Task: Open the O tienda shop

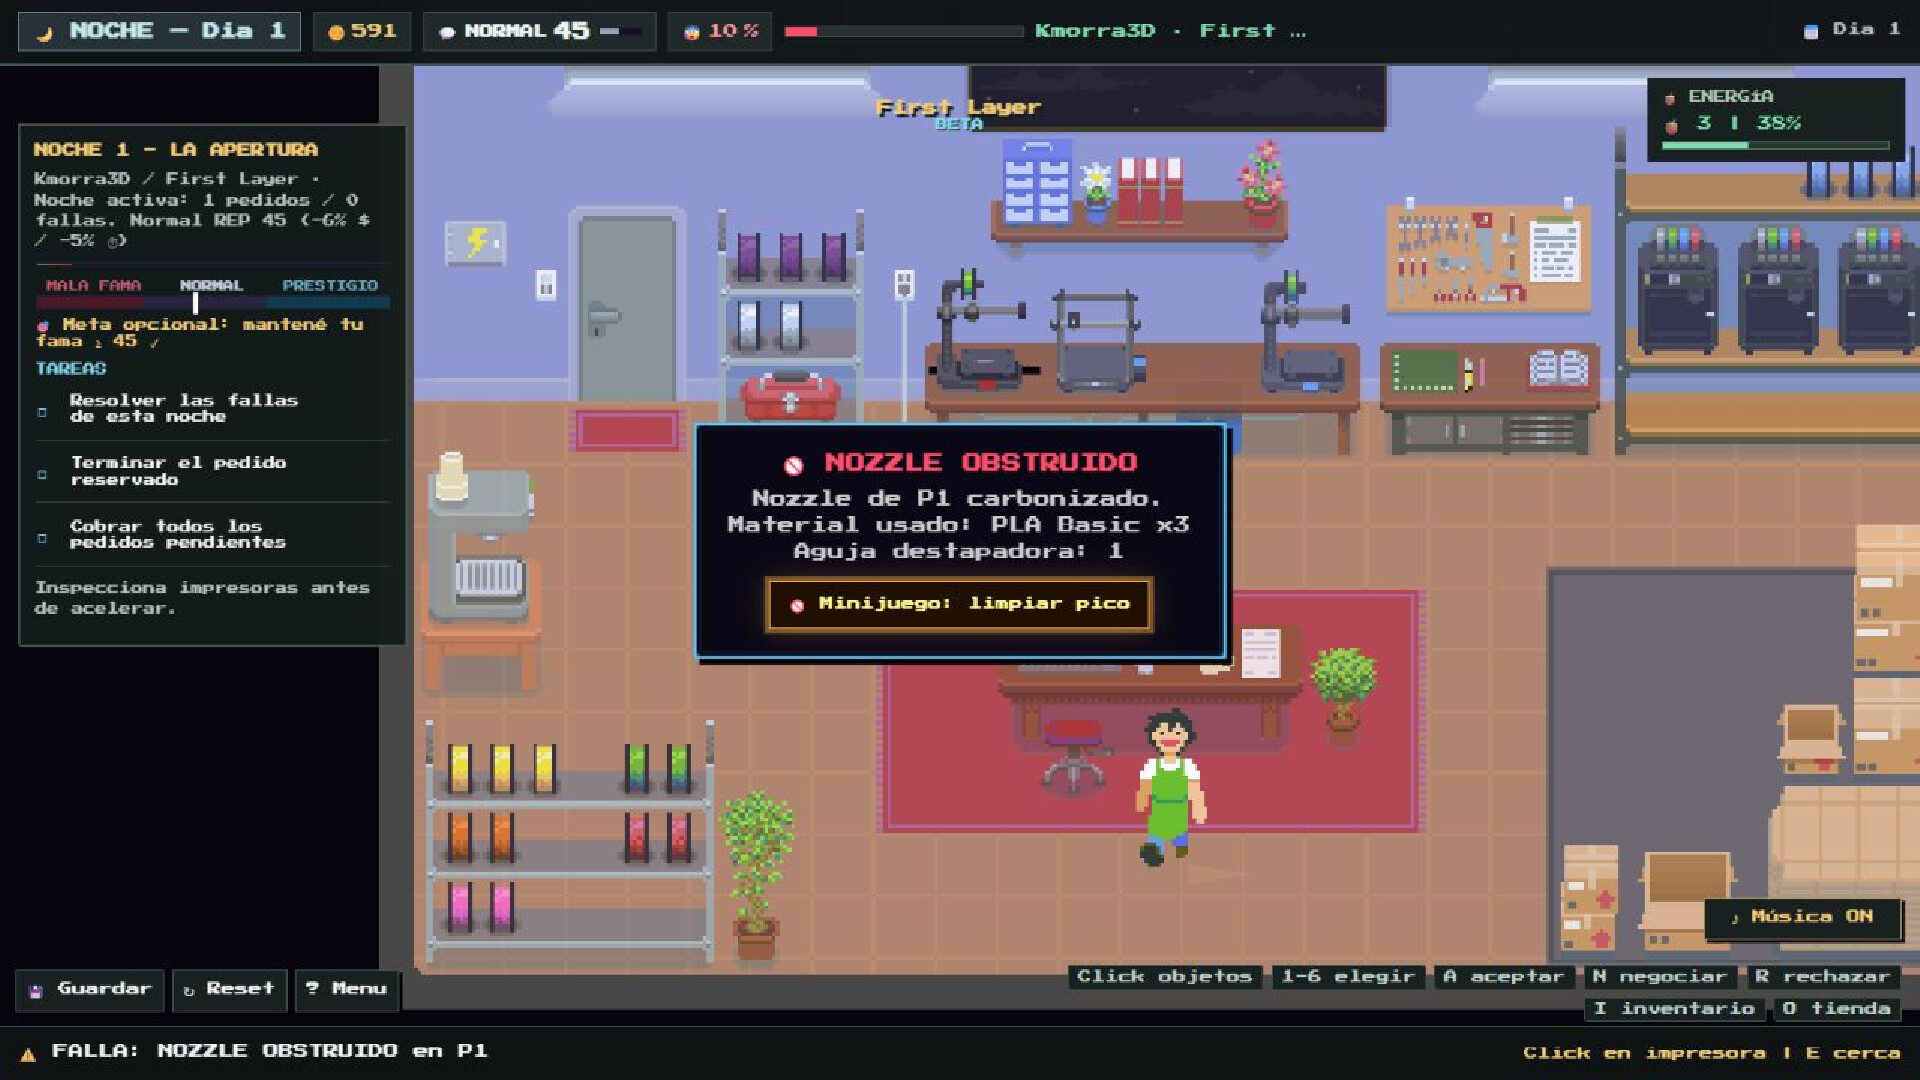Action: [1836, 1008]
